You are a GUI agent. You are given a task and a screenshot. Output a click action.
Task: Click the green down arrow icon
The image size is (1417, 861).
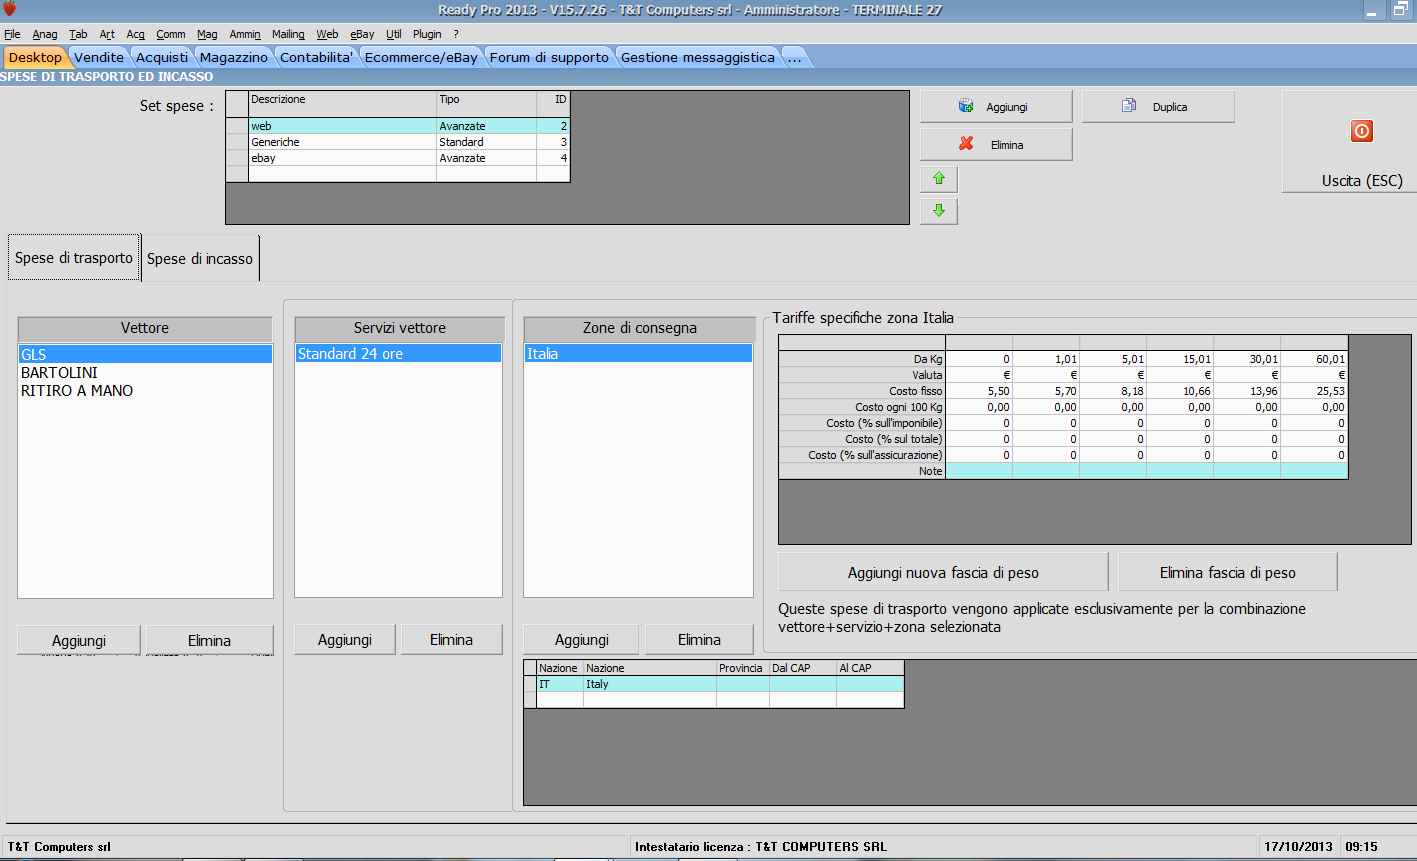coord(938,211)
